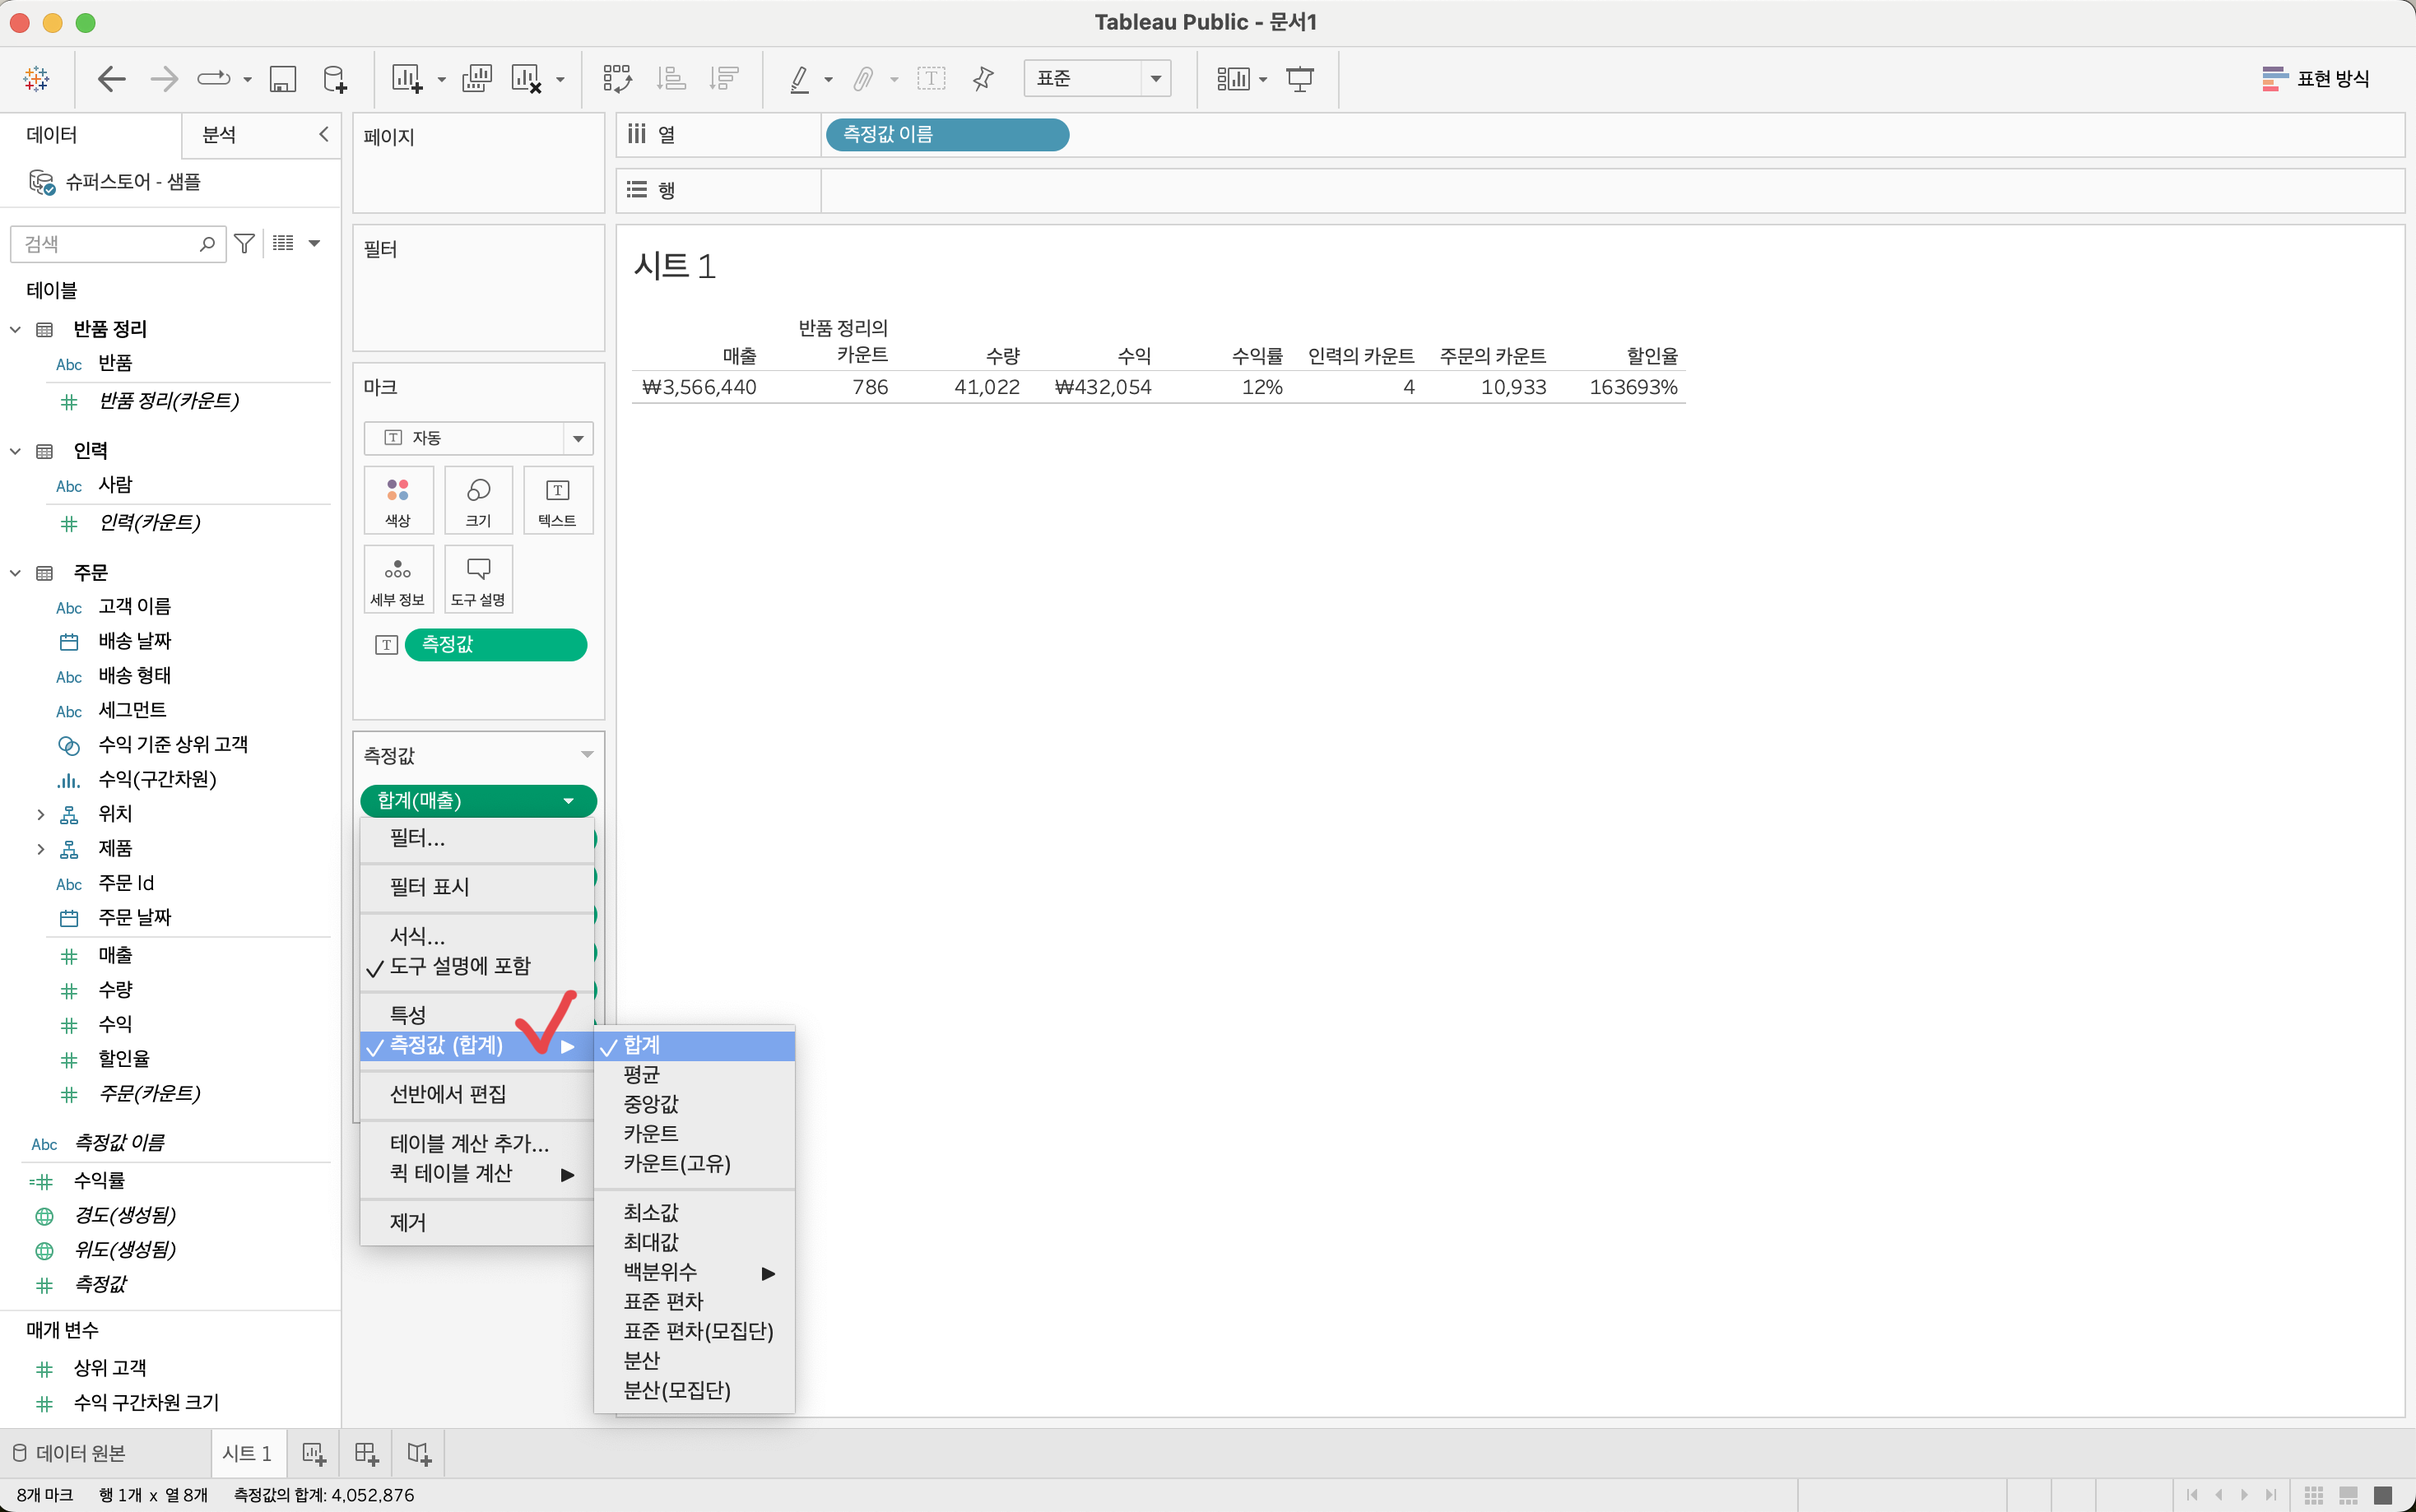This screenshot has height=1512, width=2416.
Task: Select the checked 합계 aggregation option
Action: point(642,1045)
